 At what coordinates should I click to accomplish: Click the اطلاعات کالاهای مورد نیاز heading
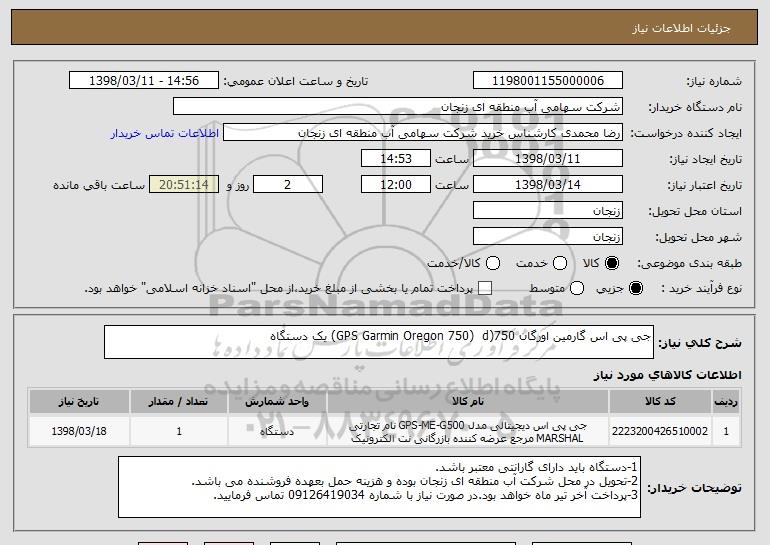pyautogui.click(x=667, y=375)
